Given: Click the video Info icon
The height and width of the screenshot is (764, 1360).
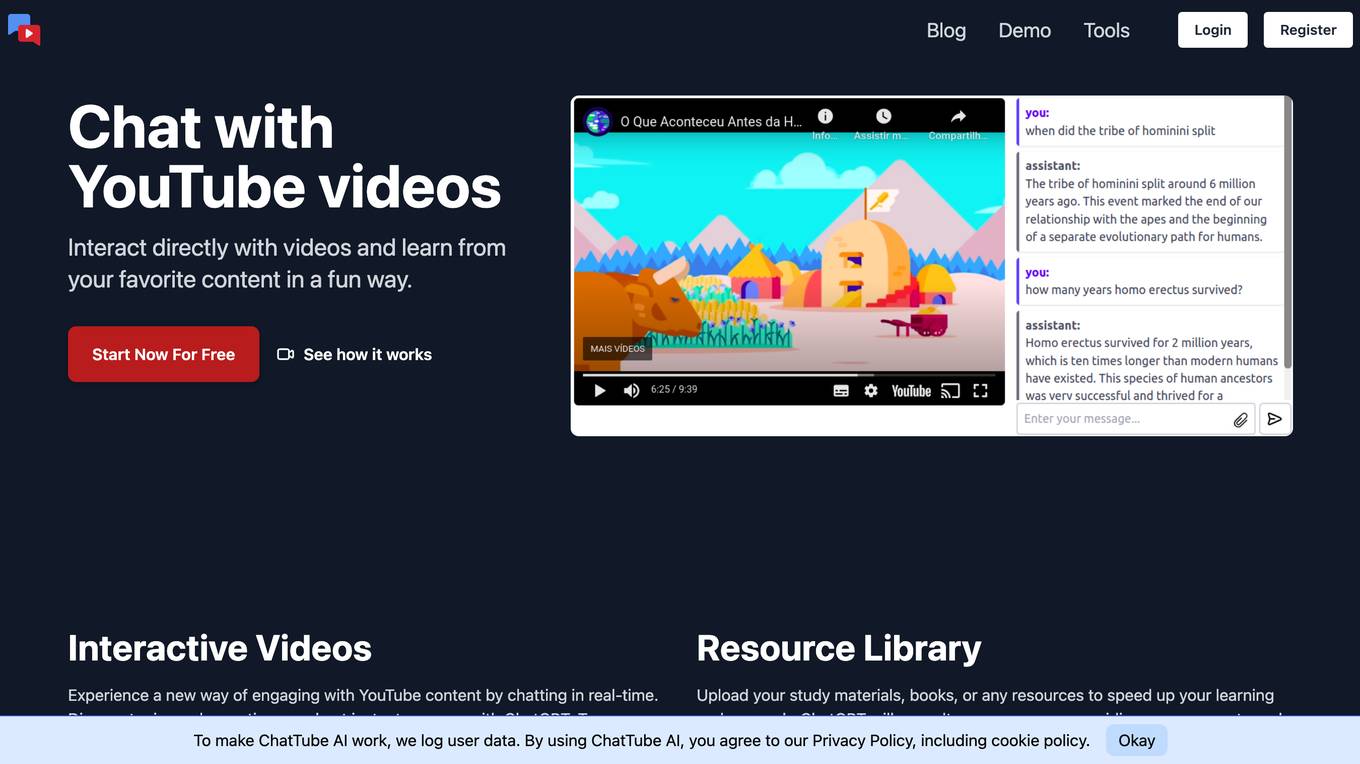Looking at the screenshot, I should tap(825, 117).
